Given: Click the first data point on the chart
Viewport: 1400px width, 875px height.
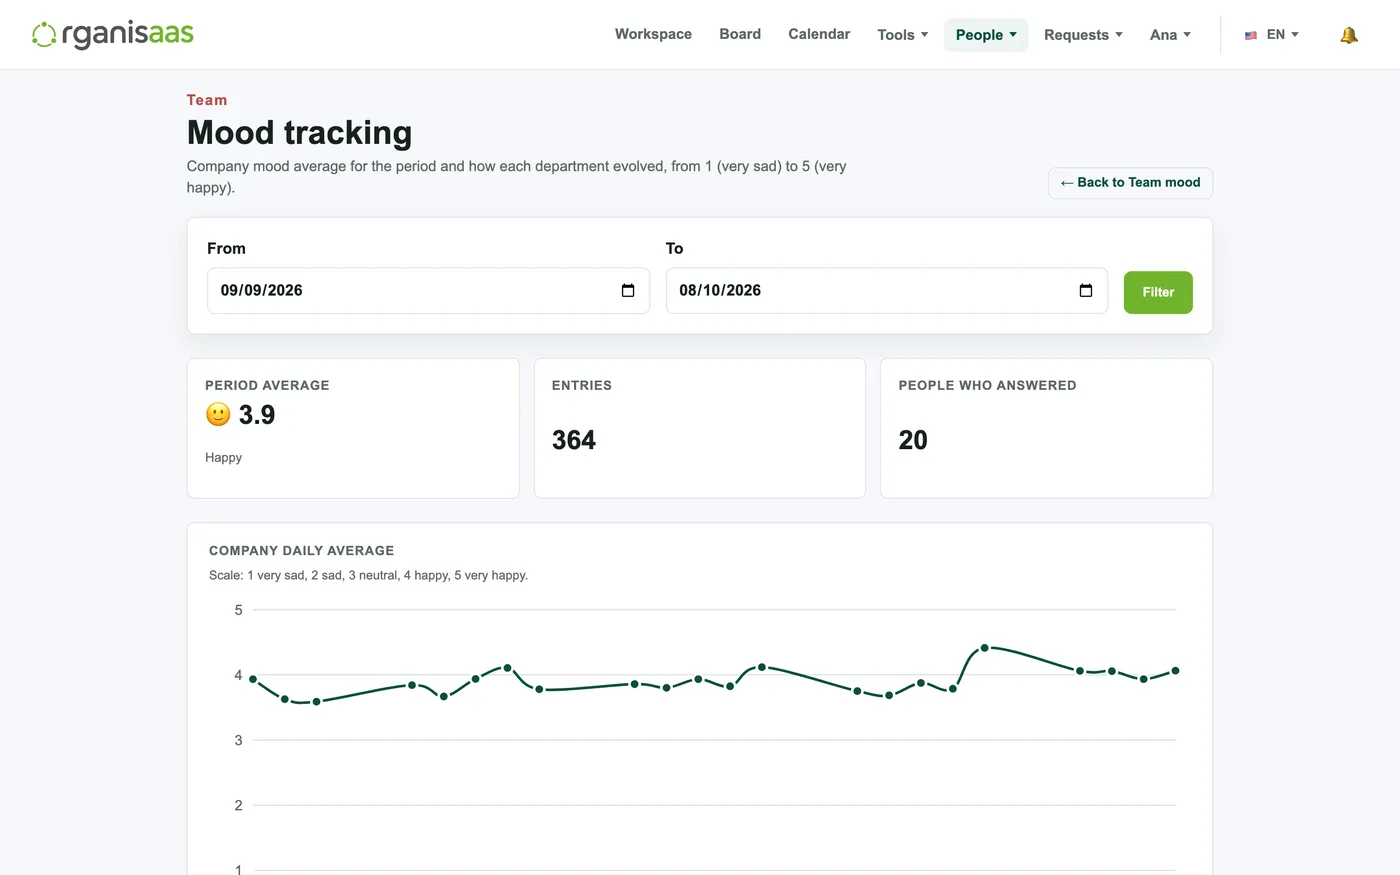Looking at the screenshot, I should 253,679.
